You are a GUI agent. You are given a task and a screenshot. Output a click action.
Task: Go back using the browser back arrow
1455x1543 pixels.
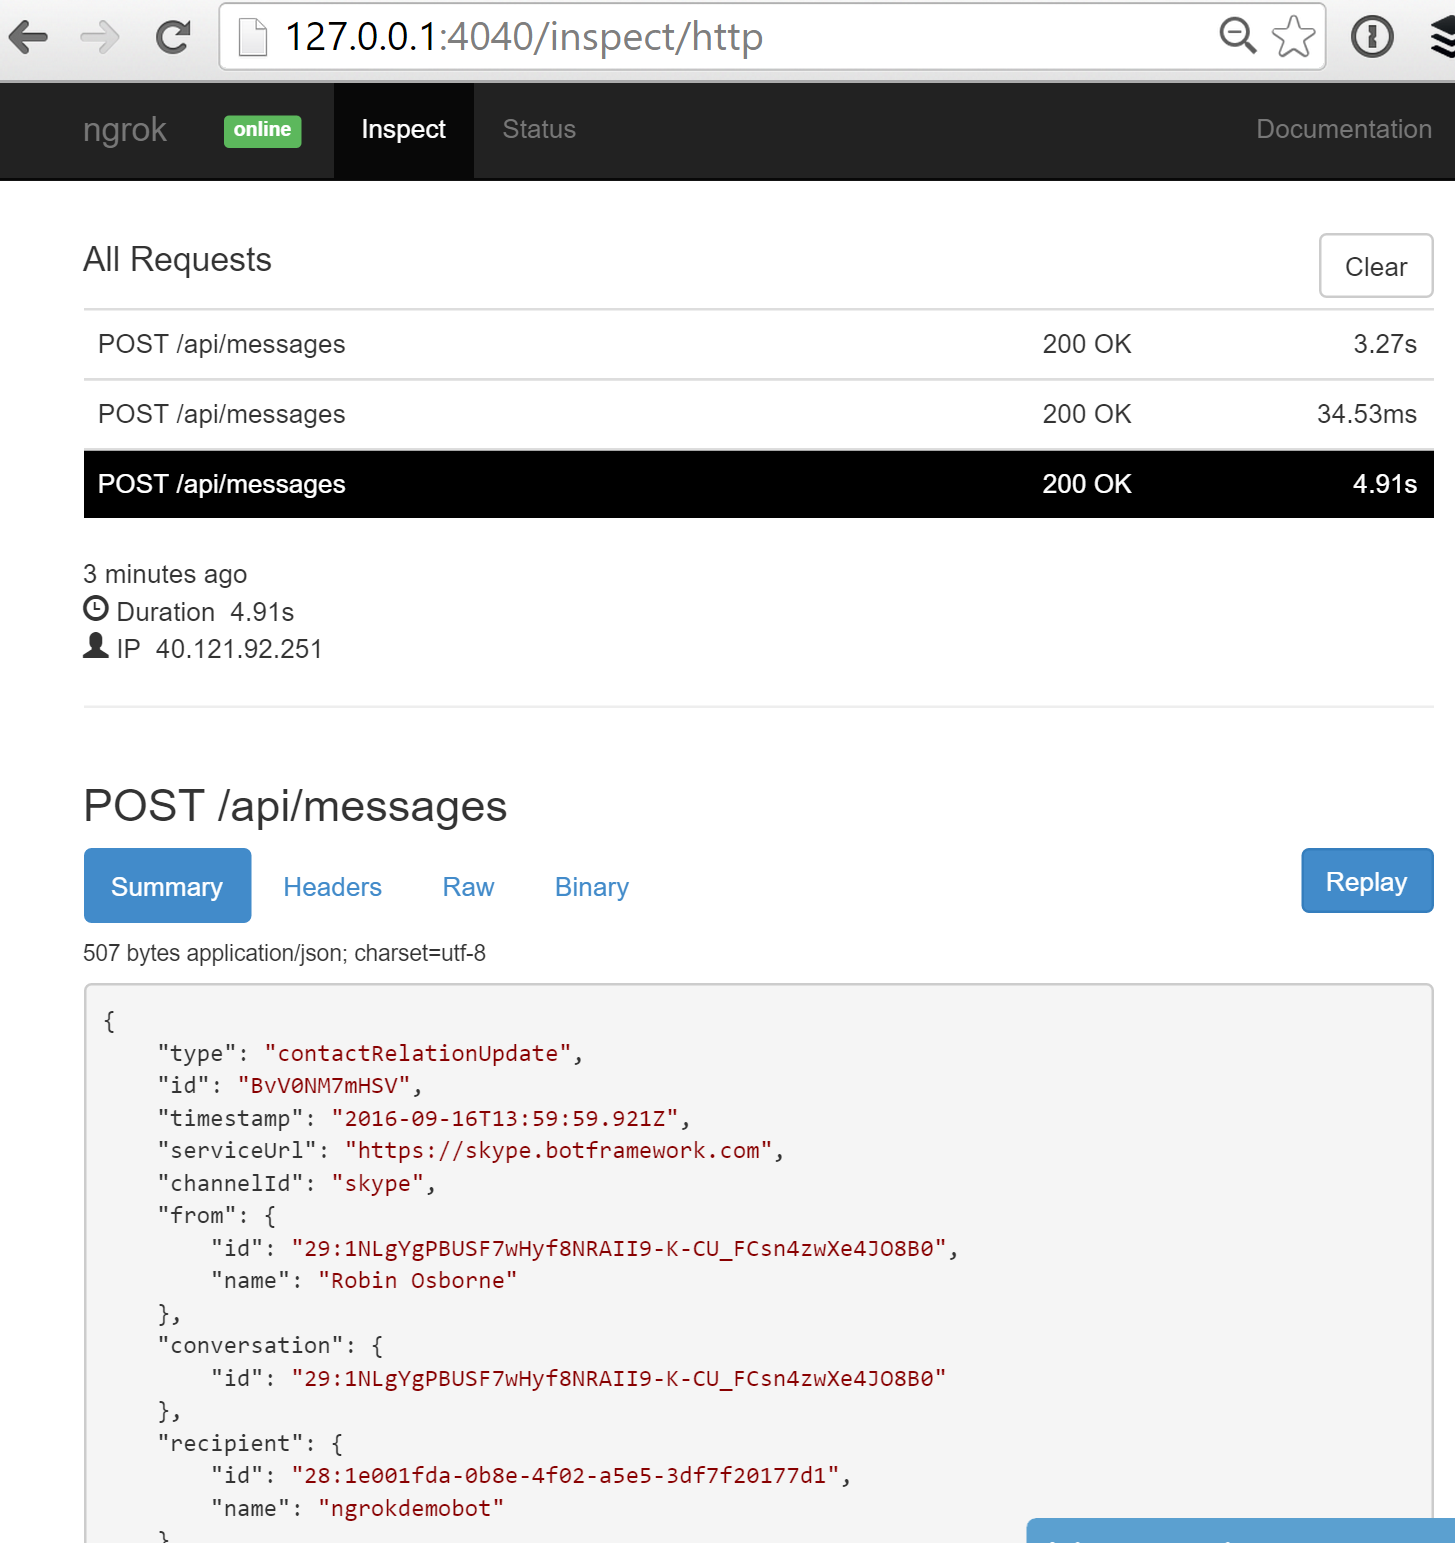(28, 38)
